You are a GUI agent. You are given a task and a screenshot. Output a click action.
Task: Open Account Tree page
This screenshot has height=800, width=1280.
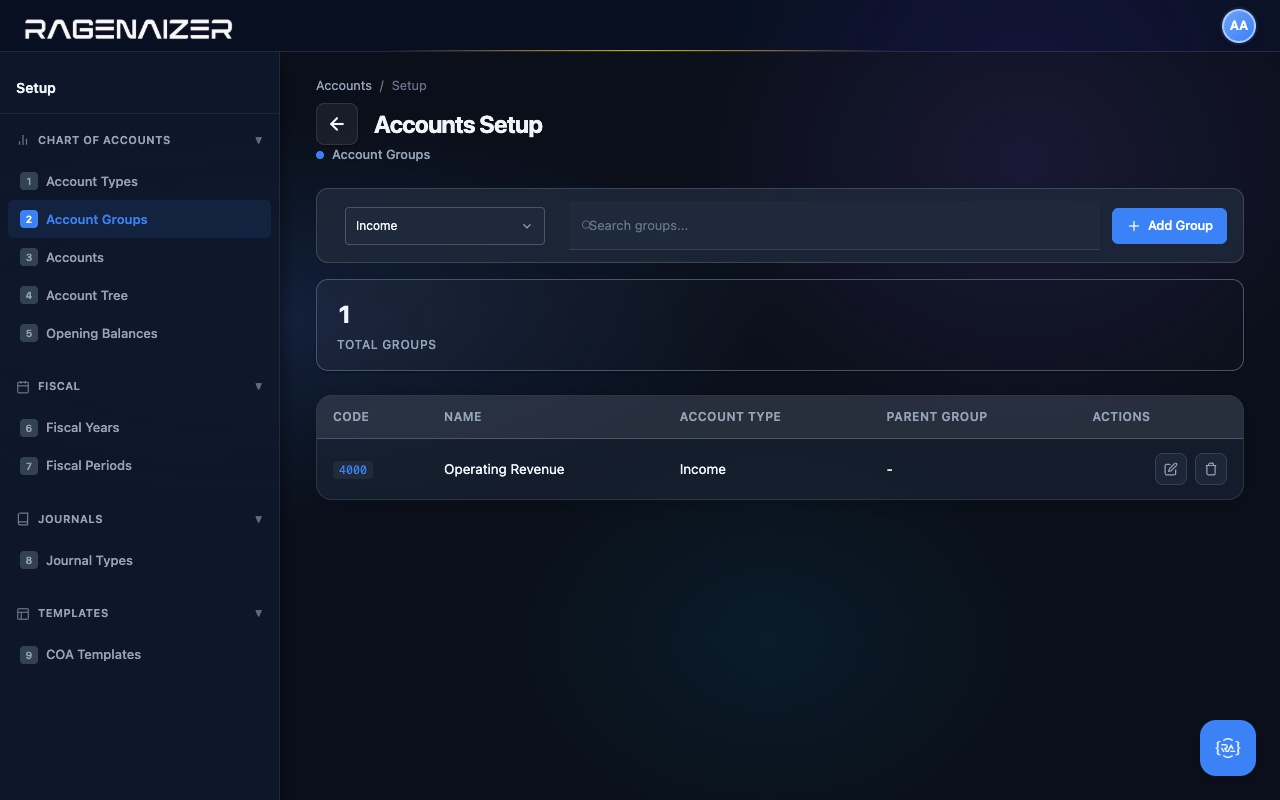pyautogui.click(x=139, y=295)
